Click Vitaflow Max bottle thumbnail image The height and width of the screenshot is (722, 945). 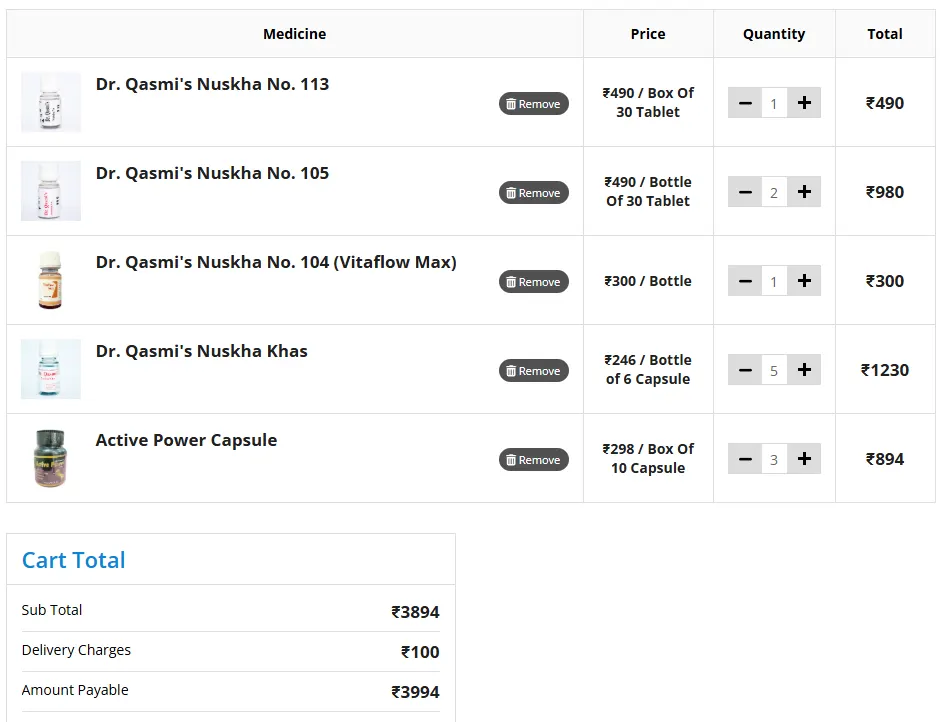pyautogui.click(x=51, y=280)
